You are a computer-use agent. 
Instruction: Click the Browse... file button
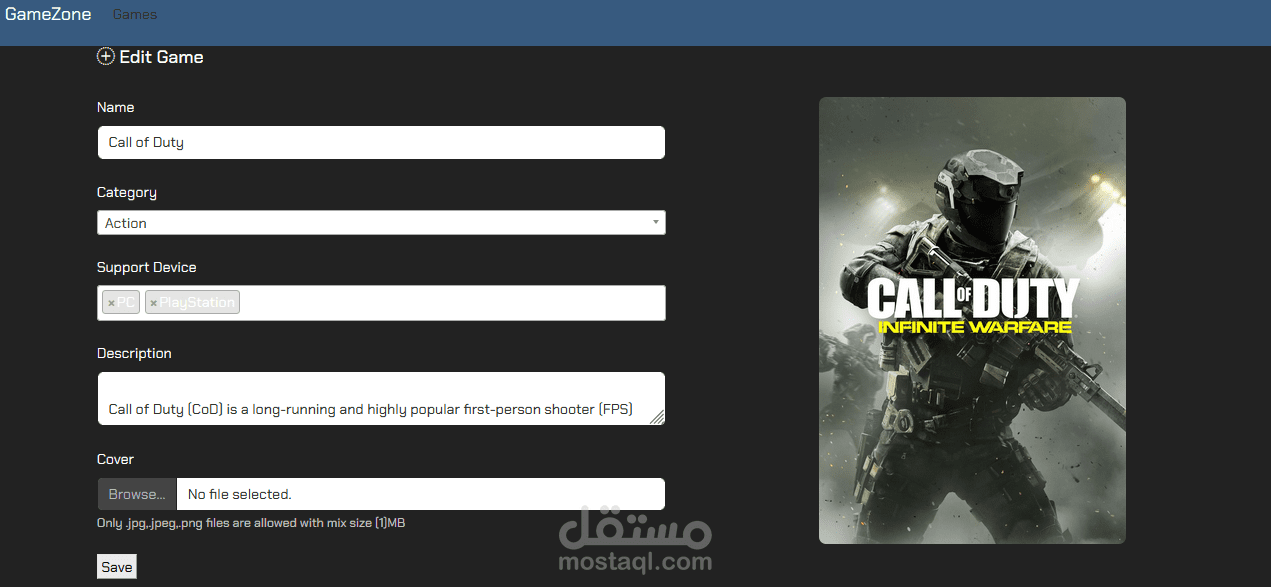coord(137,494)
